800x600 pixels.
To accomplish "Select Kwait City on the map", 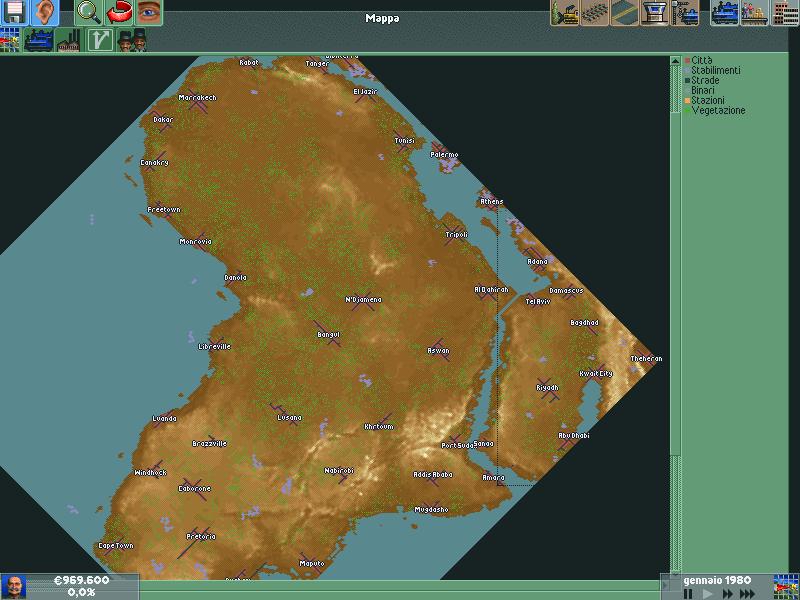I will pyautogui.click(x=596, y=374).
